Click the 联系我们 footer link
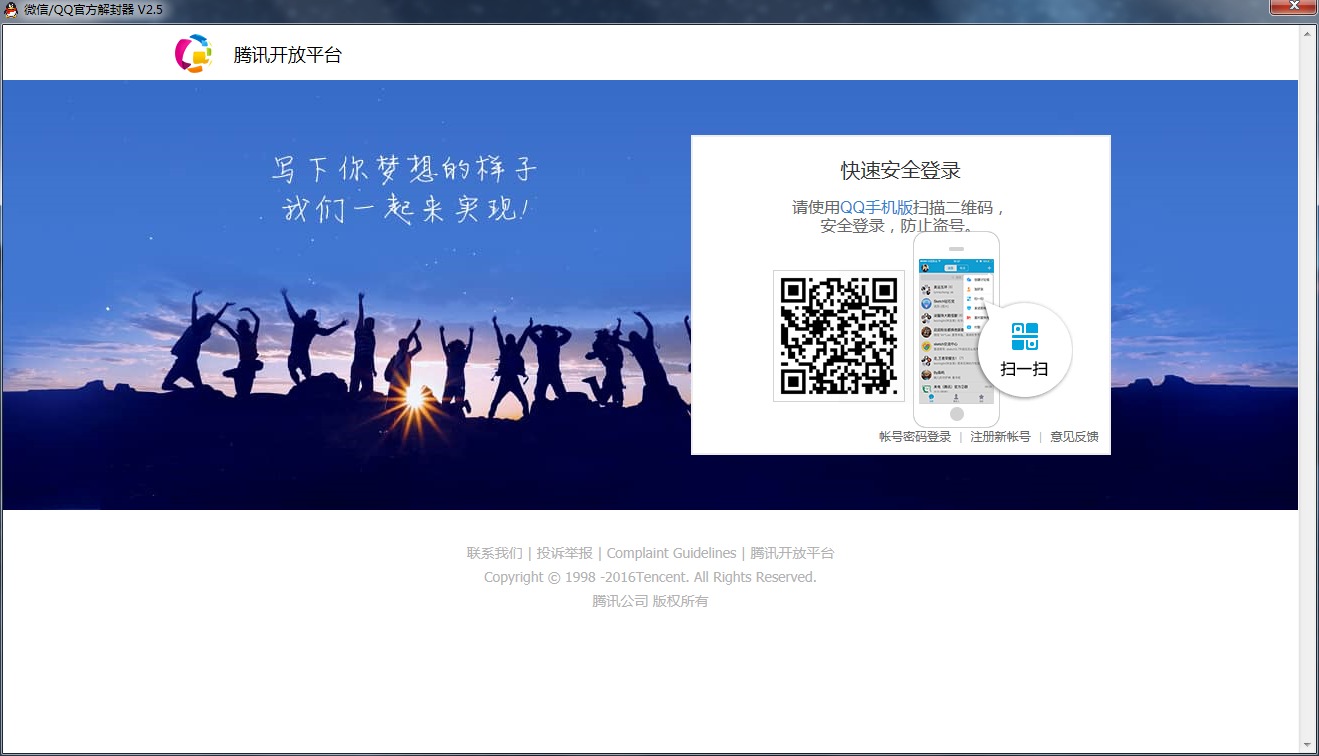Screen dimensions: 1319x756 [496, 552]
